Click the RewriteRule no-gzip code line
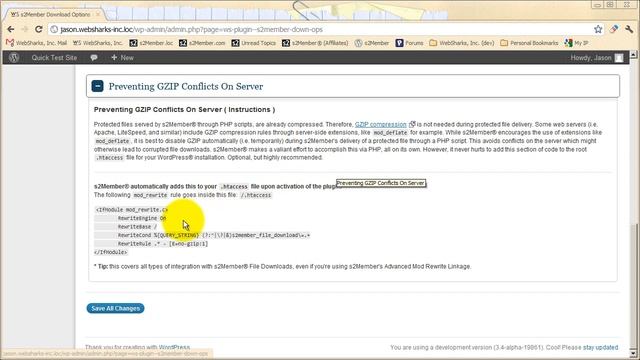 (x=163, y=244)
